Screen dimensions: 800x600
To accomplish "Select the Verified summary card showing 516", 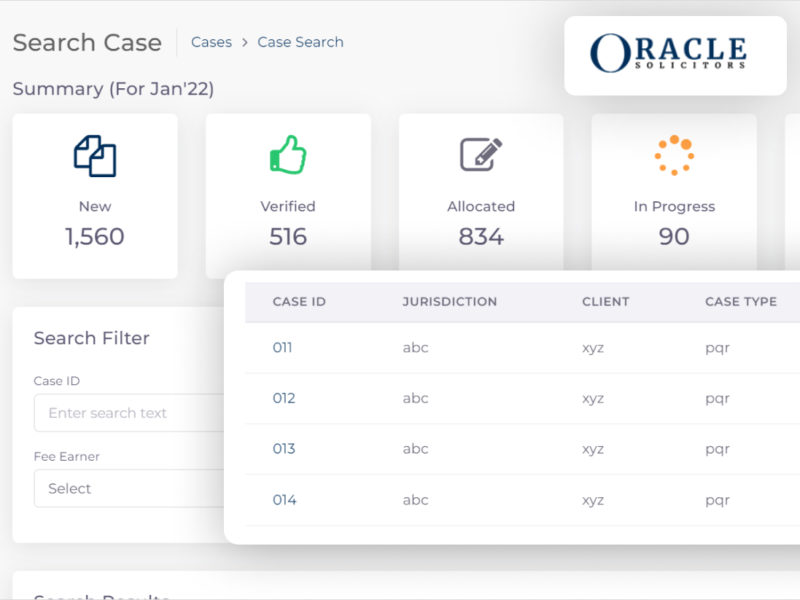I will (x=288, y=196).
